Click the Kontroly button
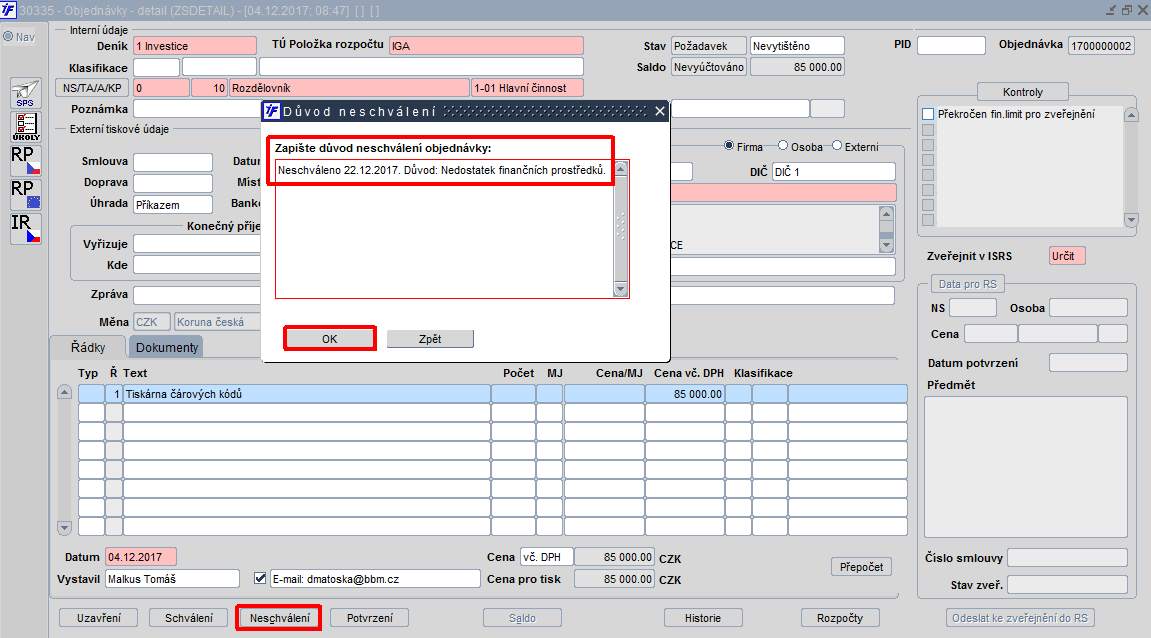The image size is (1151, 638). [x=1023, y=92]
